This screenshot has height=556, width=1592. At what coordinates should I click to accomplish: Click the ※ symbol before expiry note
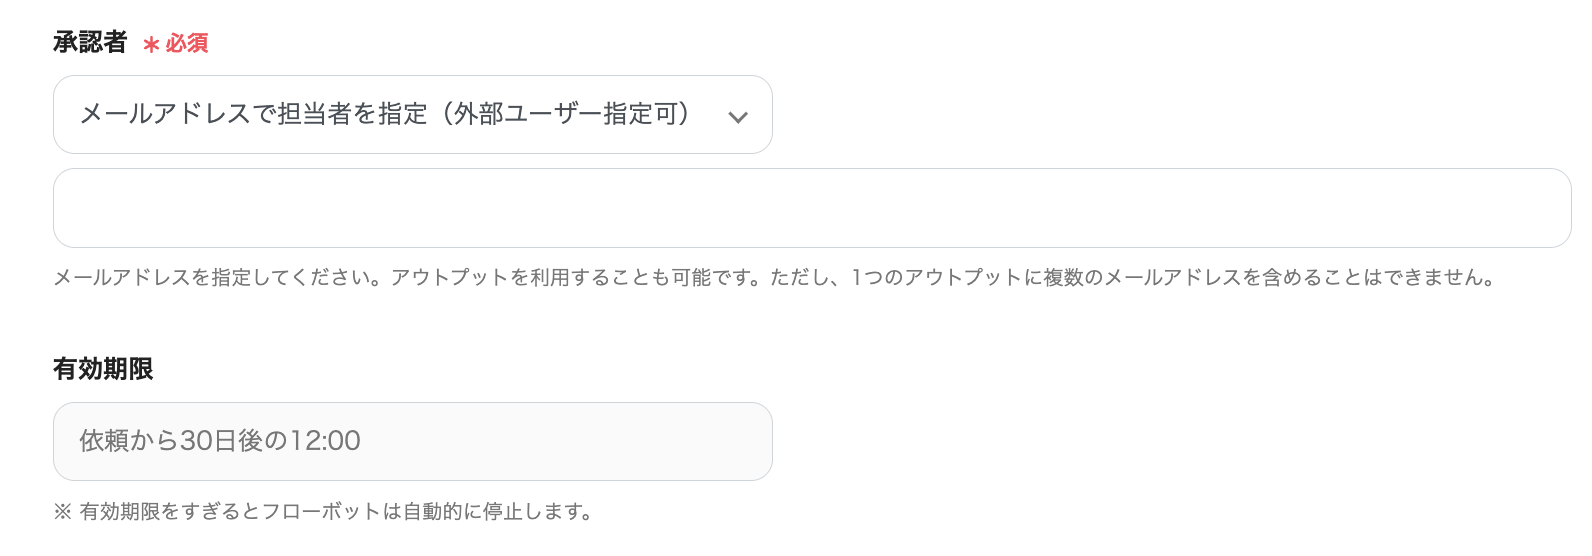pos(62,512)
